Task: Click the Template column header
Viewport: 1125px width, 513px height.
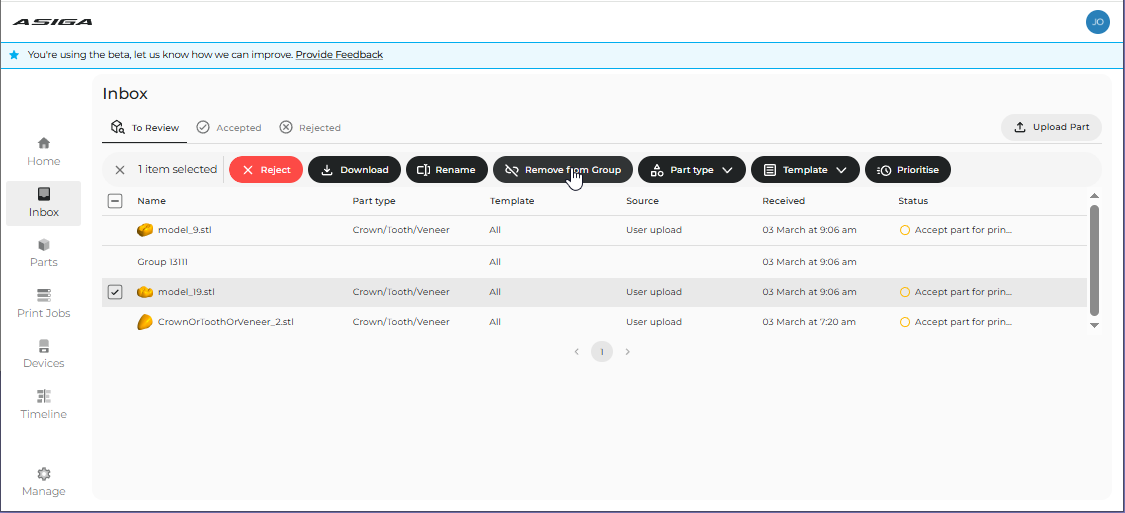Action: [x=512, y=201]
